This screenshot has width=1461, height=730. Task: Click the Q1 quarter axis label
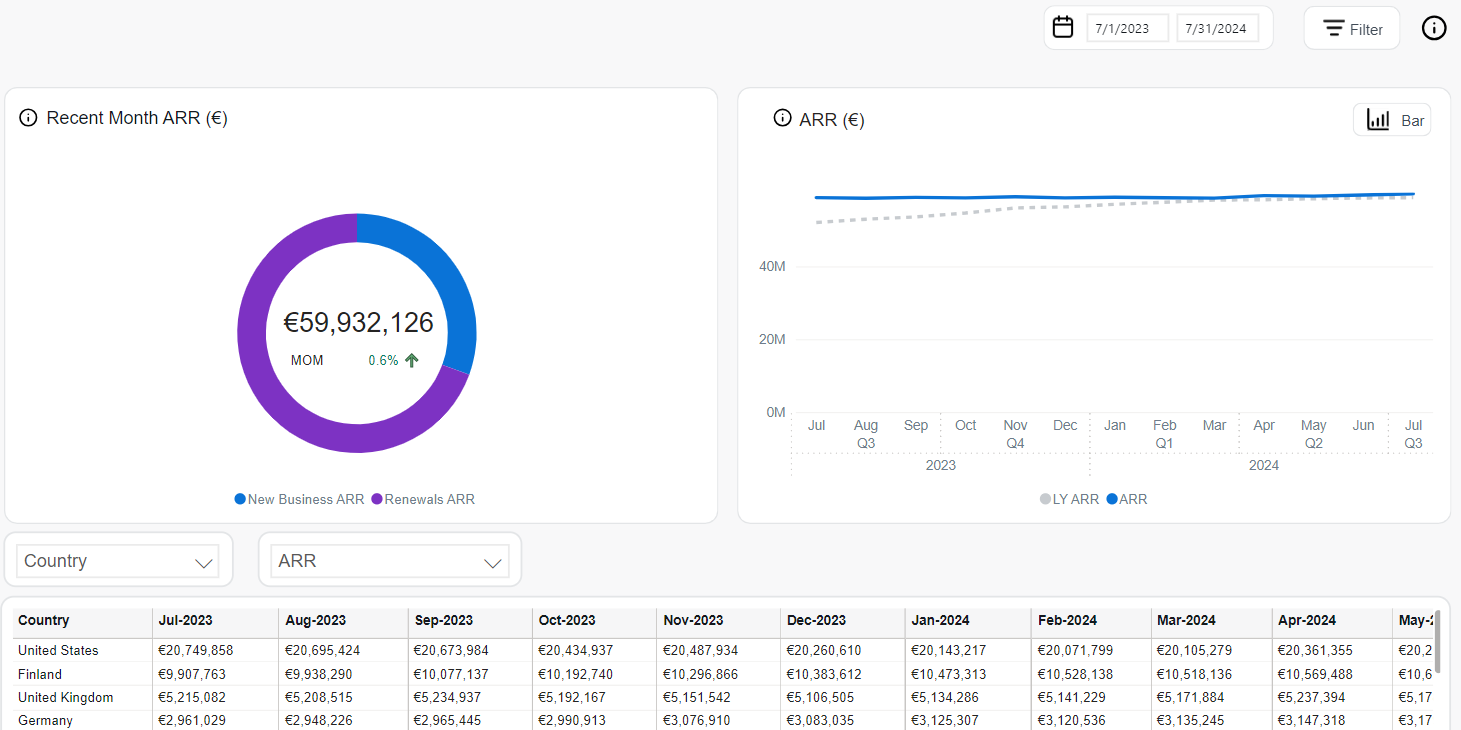click(x=1164, y=443)
